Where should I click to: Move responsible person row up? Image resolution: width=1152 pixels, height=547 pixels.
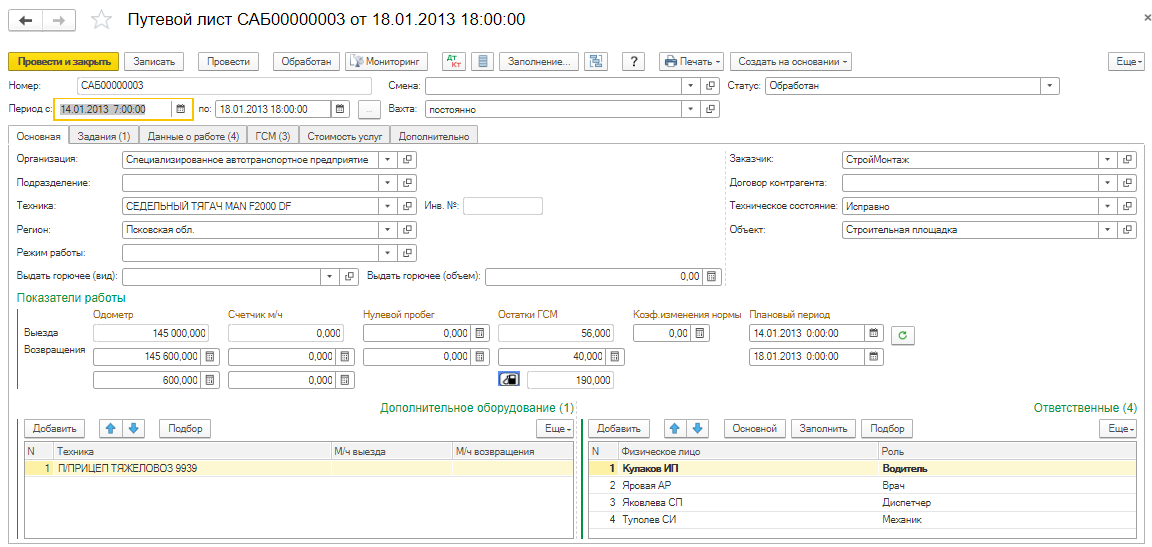pyautogui.click(x=674, y=427)
